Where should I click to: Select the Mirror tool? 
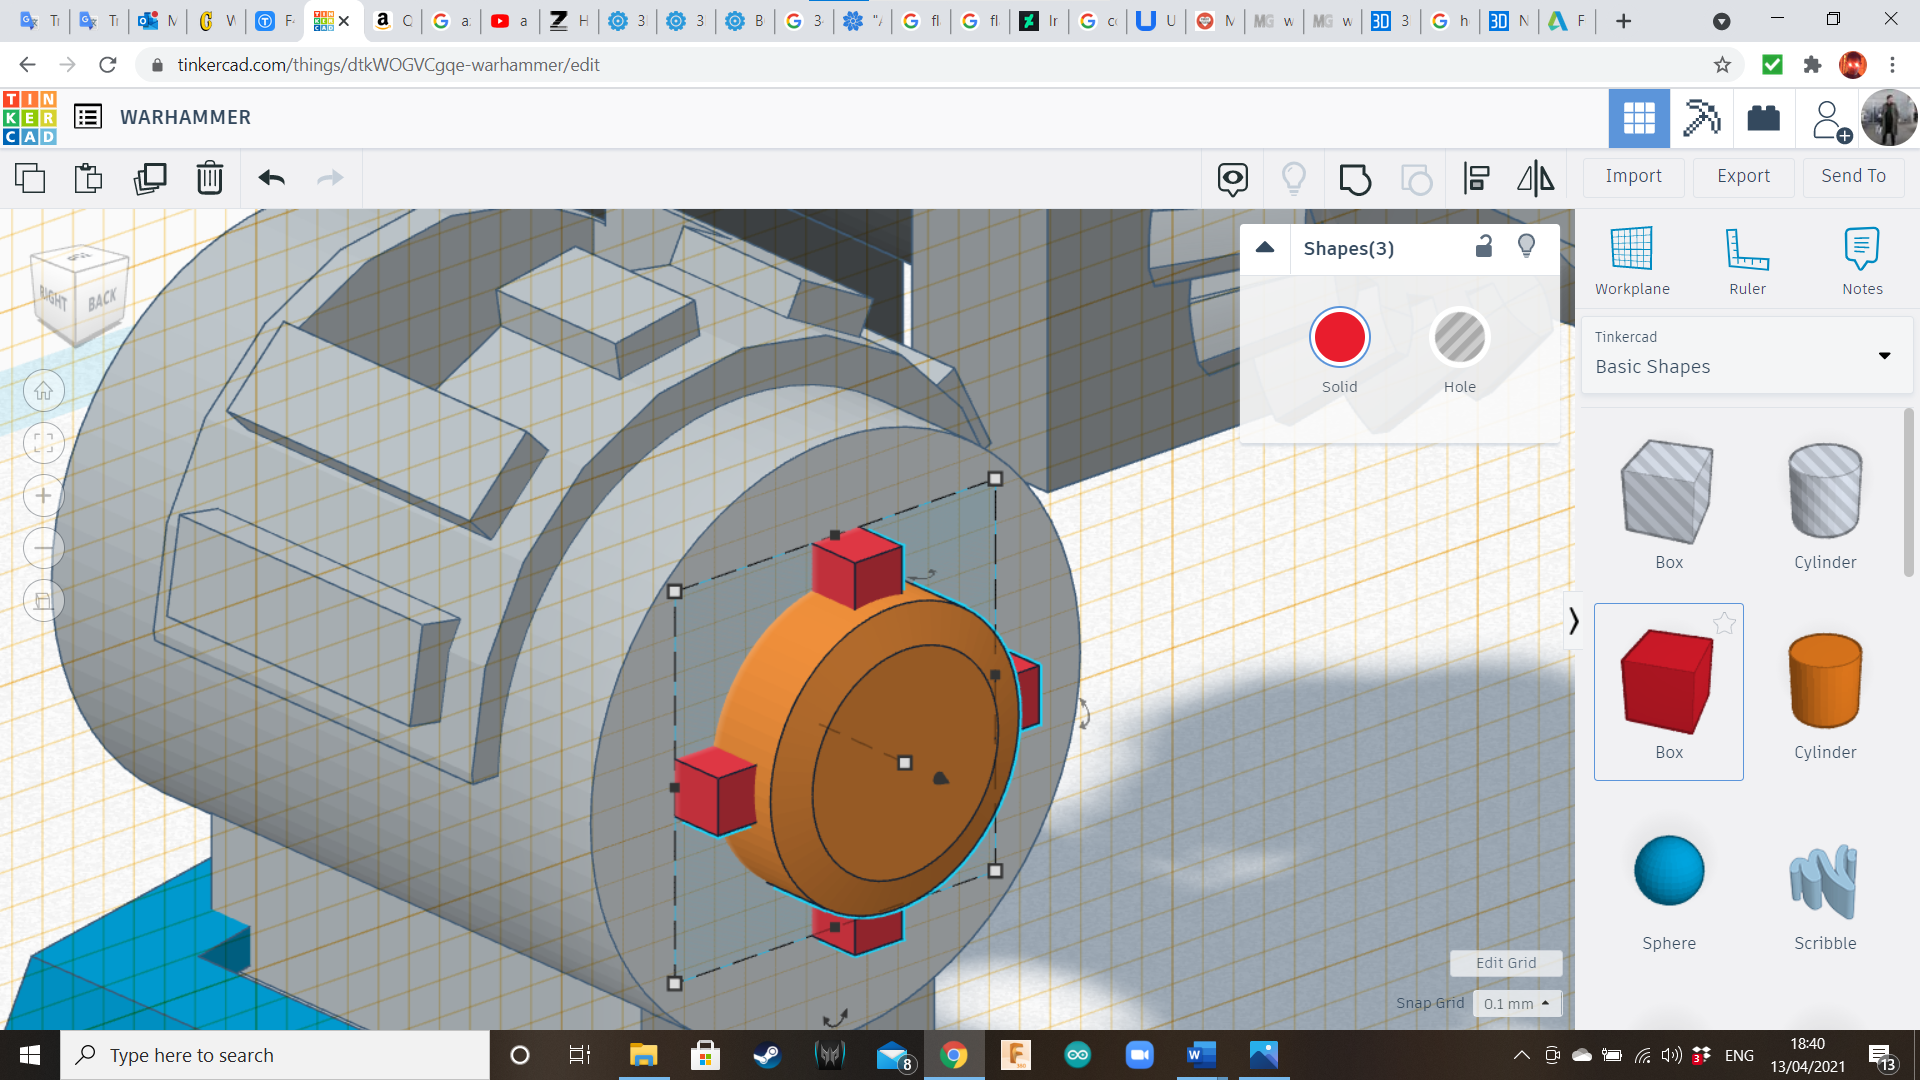coord(1535,179)
